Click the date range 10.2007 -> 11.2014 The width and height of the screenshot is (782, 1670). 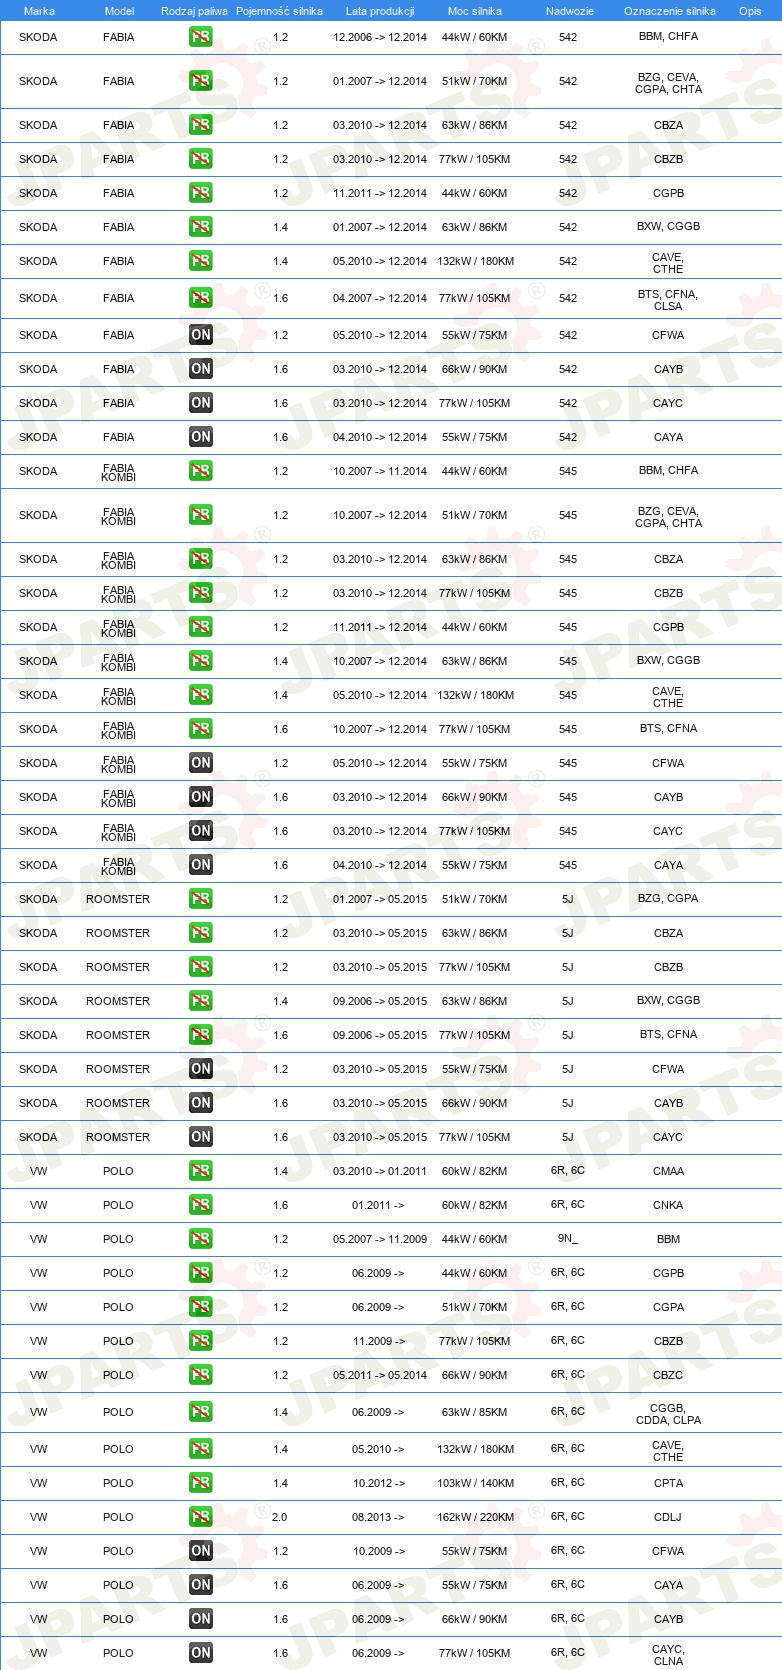point(380,471)
